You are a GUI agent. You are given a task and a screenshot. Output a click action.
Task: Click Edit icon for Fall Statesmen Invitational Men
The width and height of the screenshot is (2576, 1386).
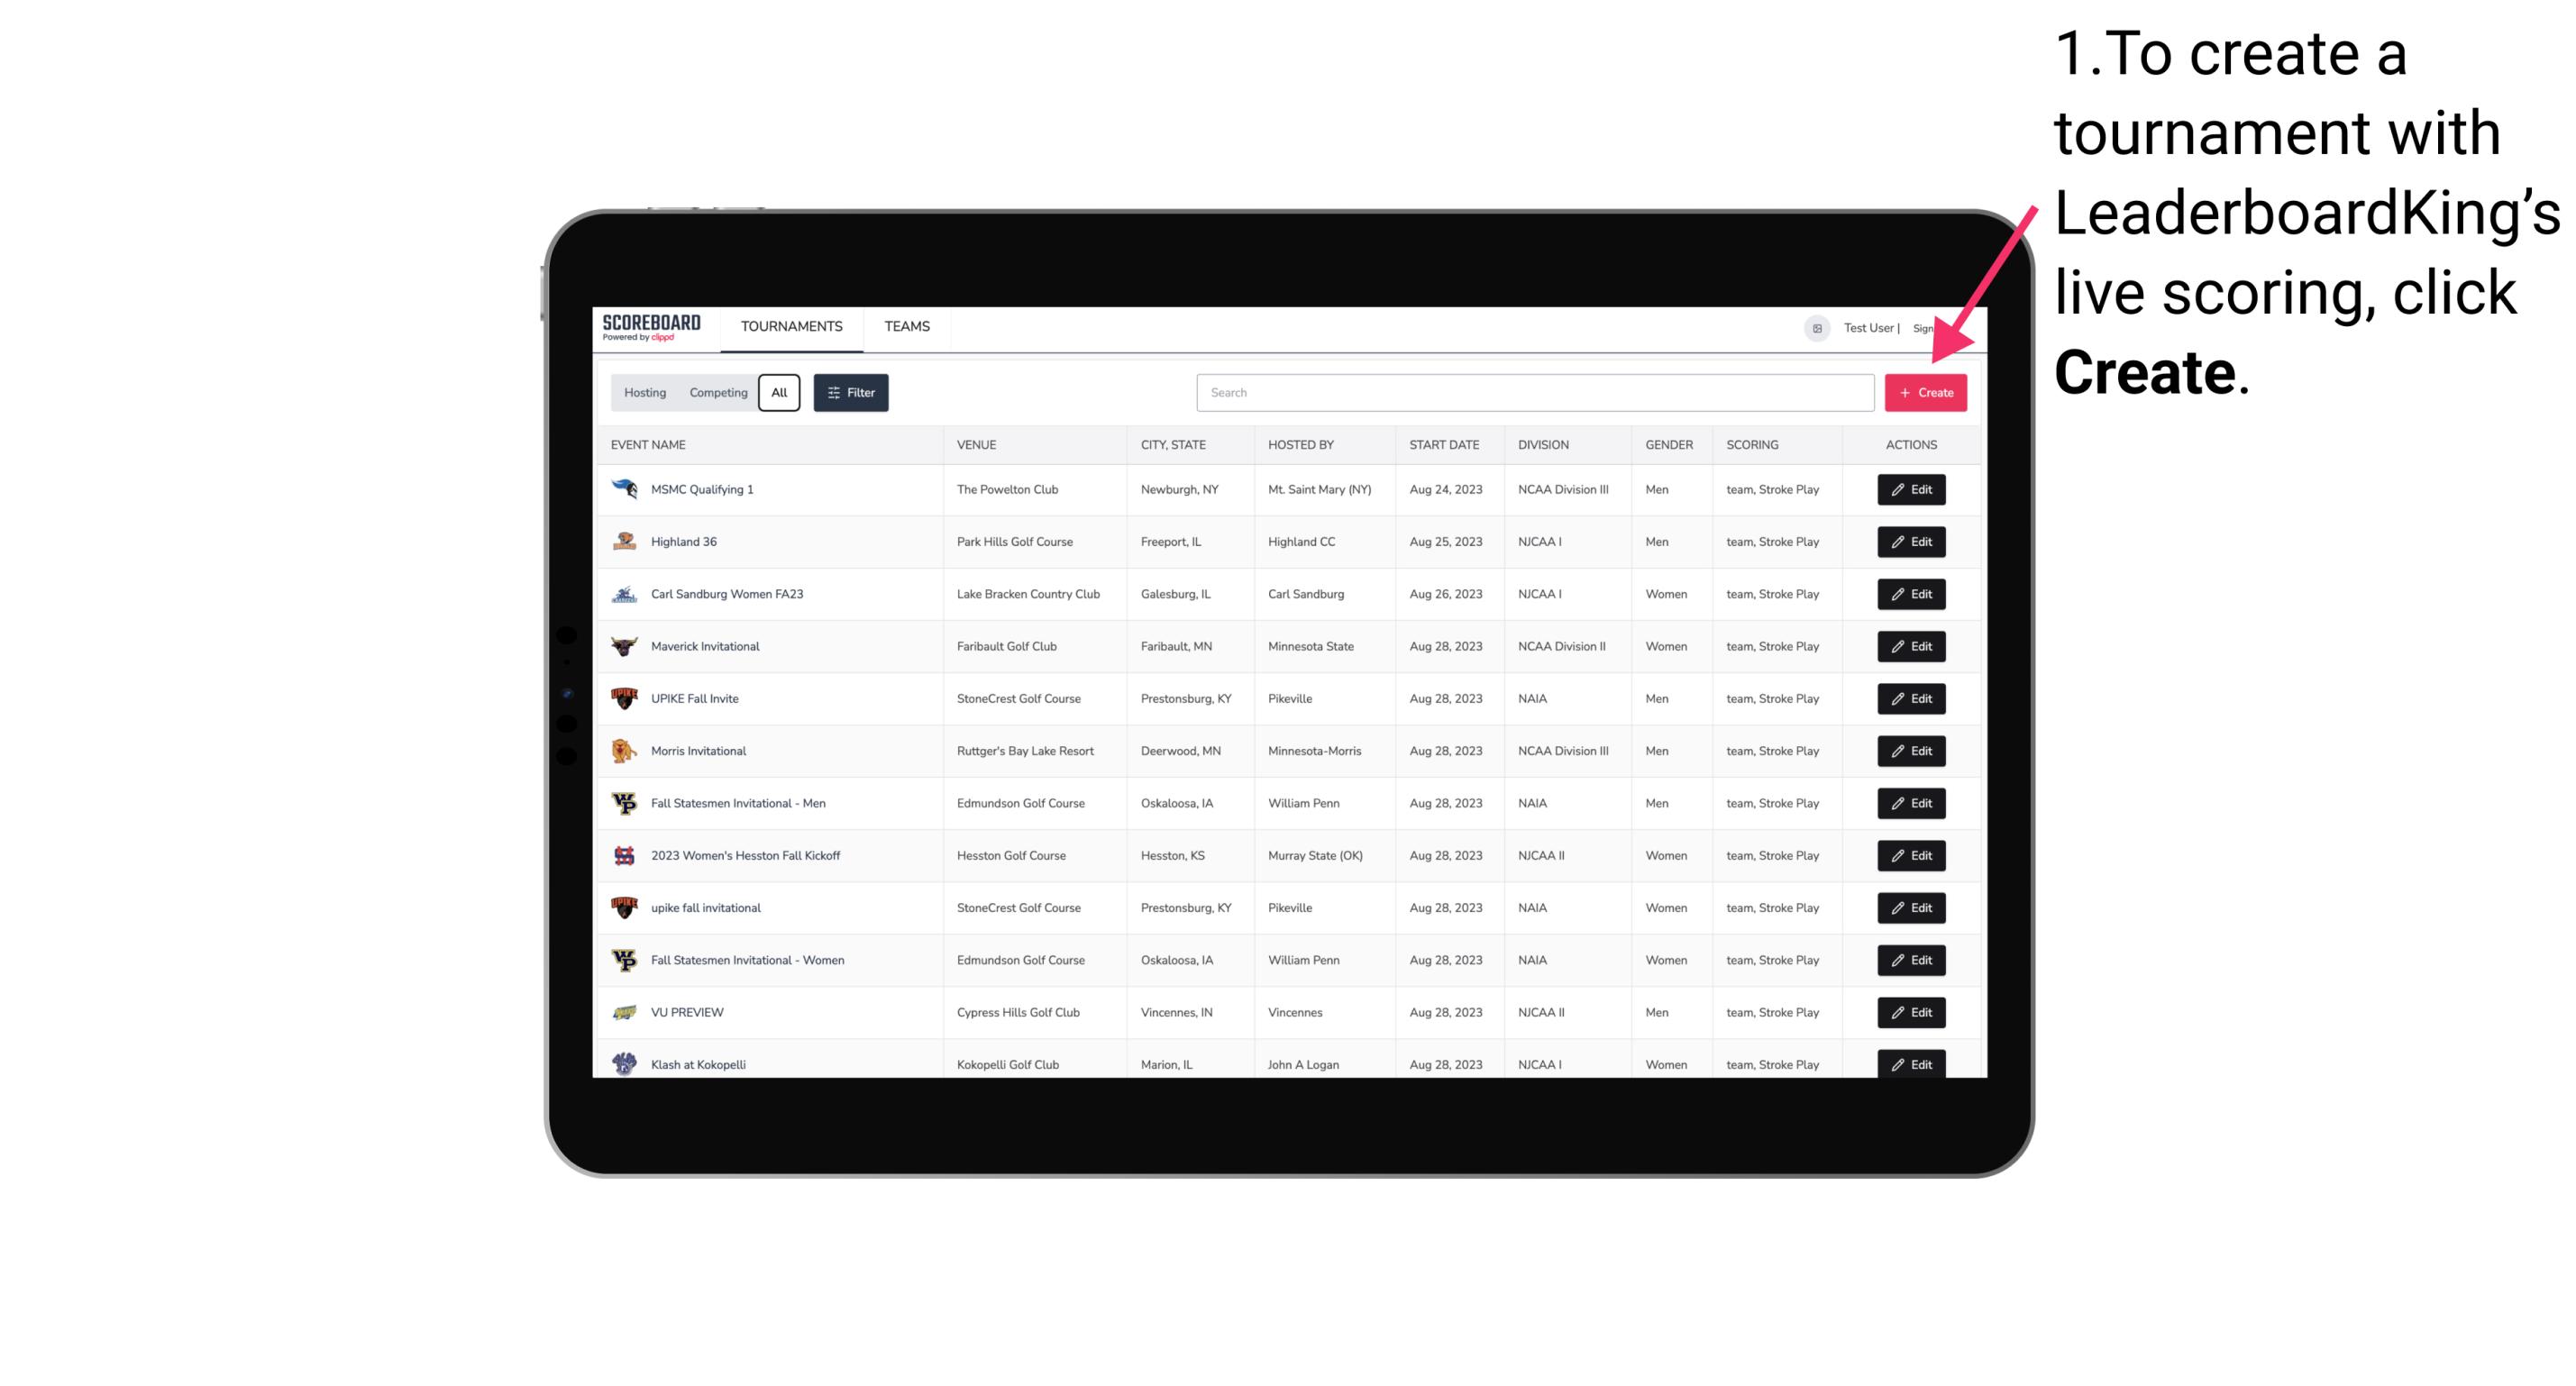pos(1910,802)
